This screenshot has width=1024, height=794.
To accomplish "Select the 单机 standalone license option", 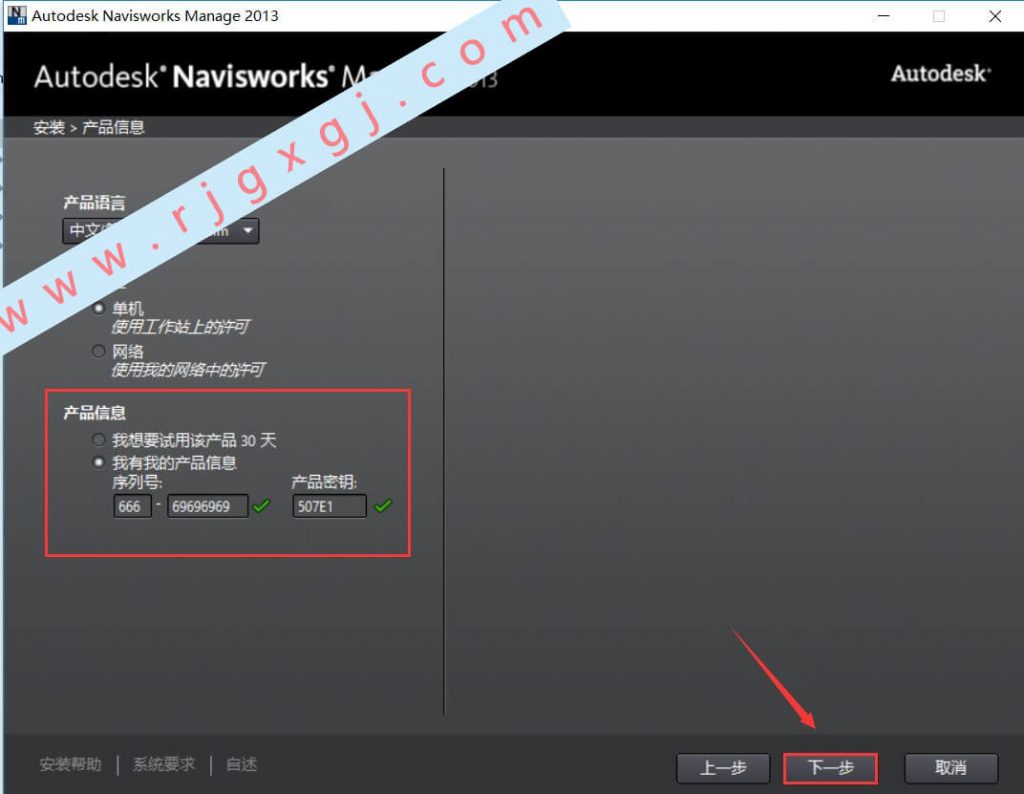I will 99,308.
